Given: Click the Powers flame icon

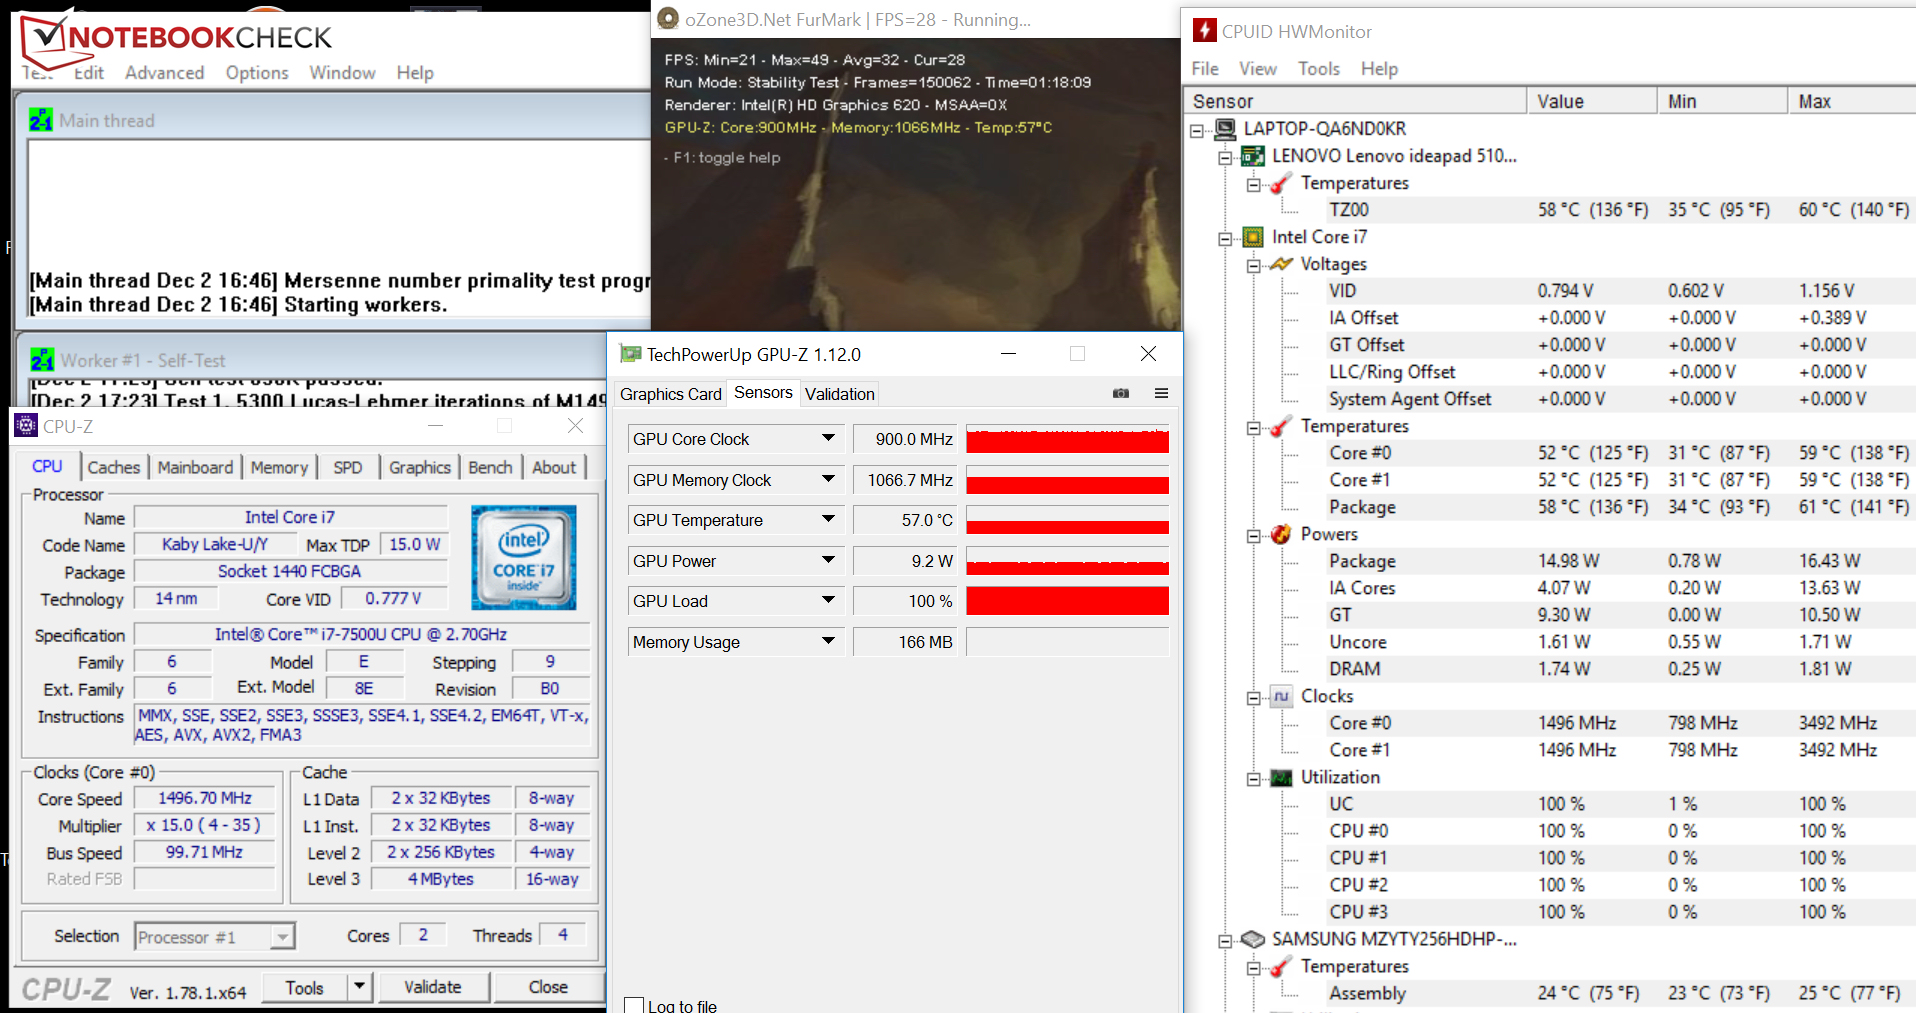Looking at the screenshot, I should tap(1281, 534).
